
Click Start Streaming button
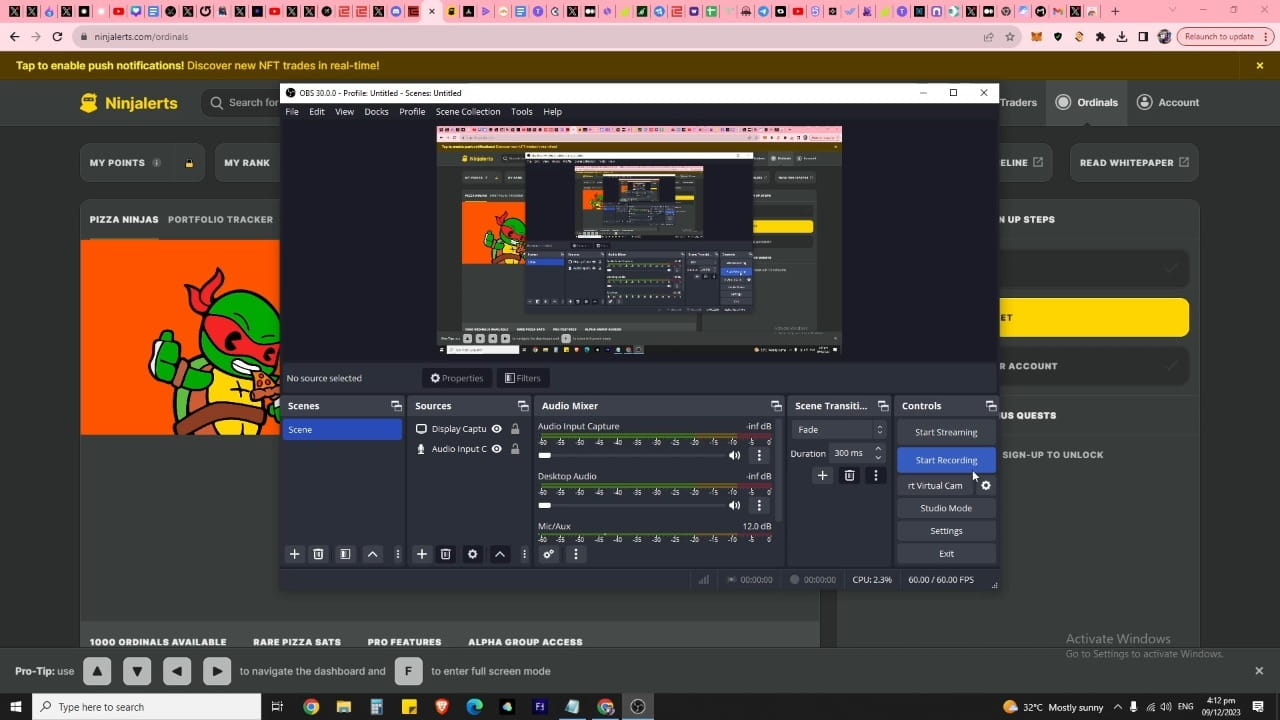(x=946, y=432)
